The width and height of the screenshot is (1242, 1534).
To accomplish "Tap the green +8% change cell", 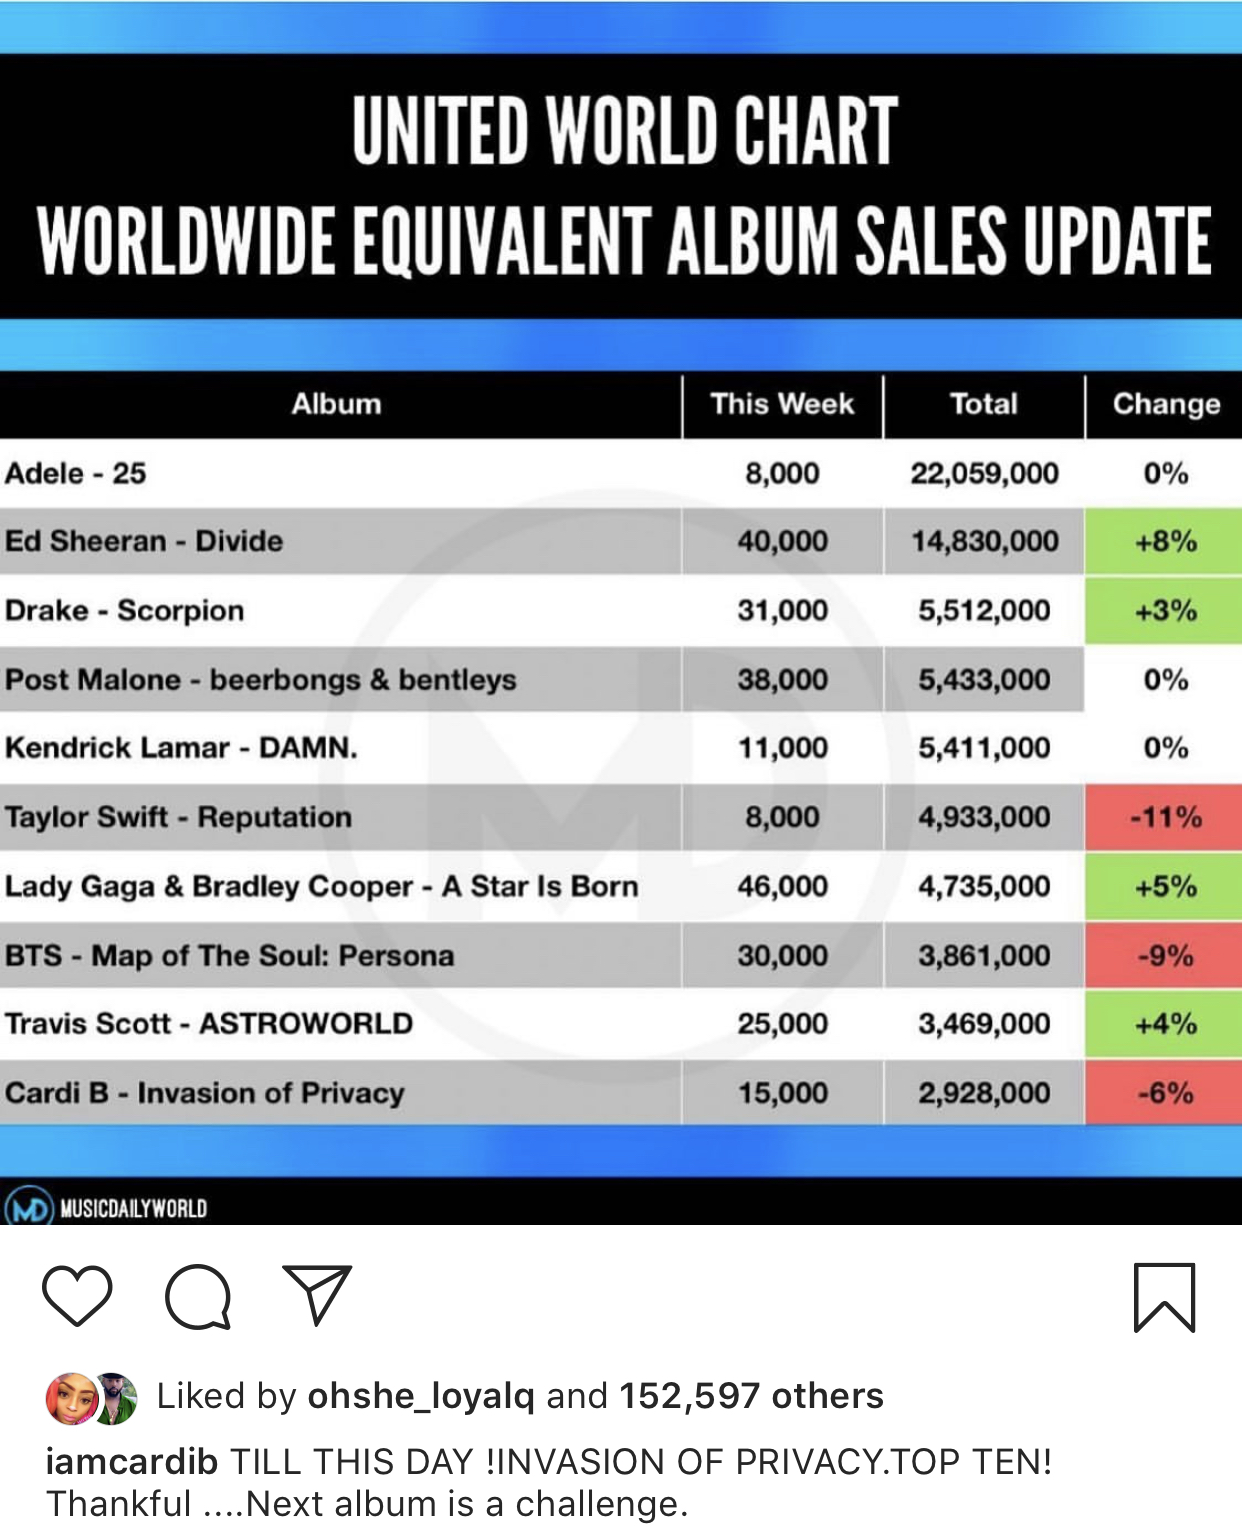I will (x=1165, y=541).
